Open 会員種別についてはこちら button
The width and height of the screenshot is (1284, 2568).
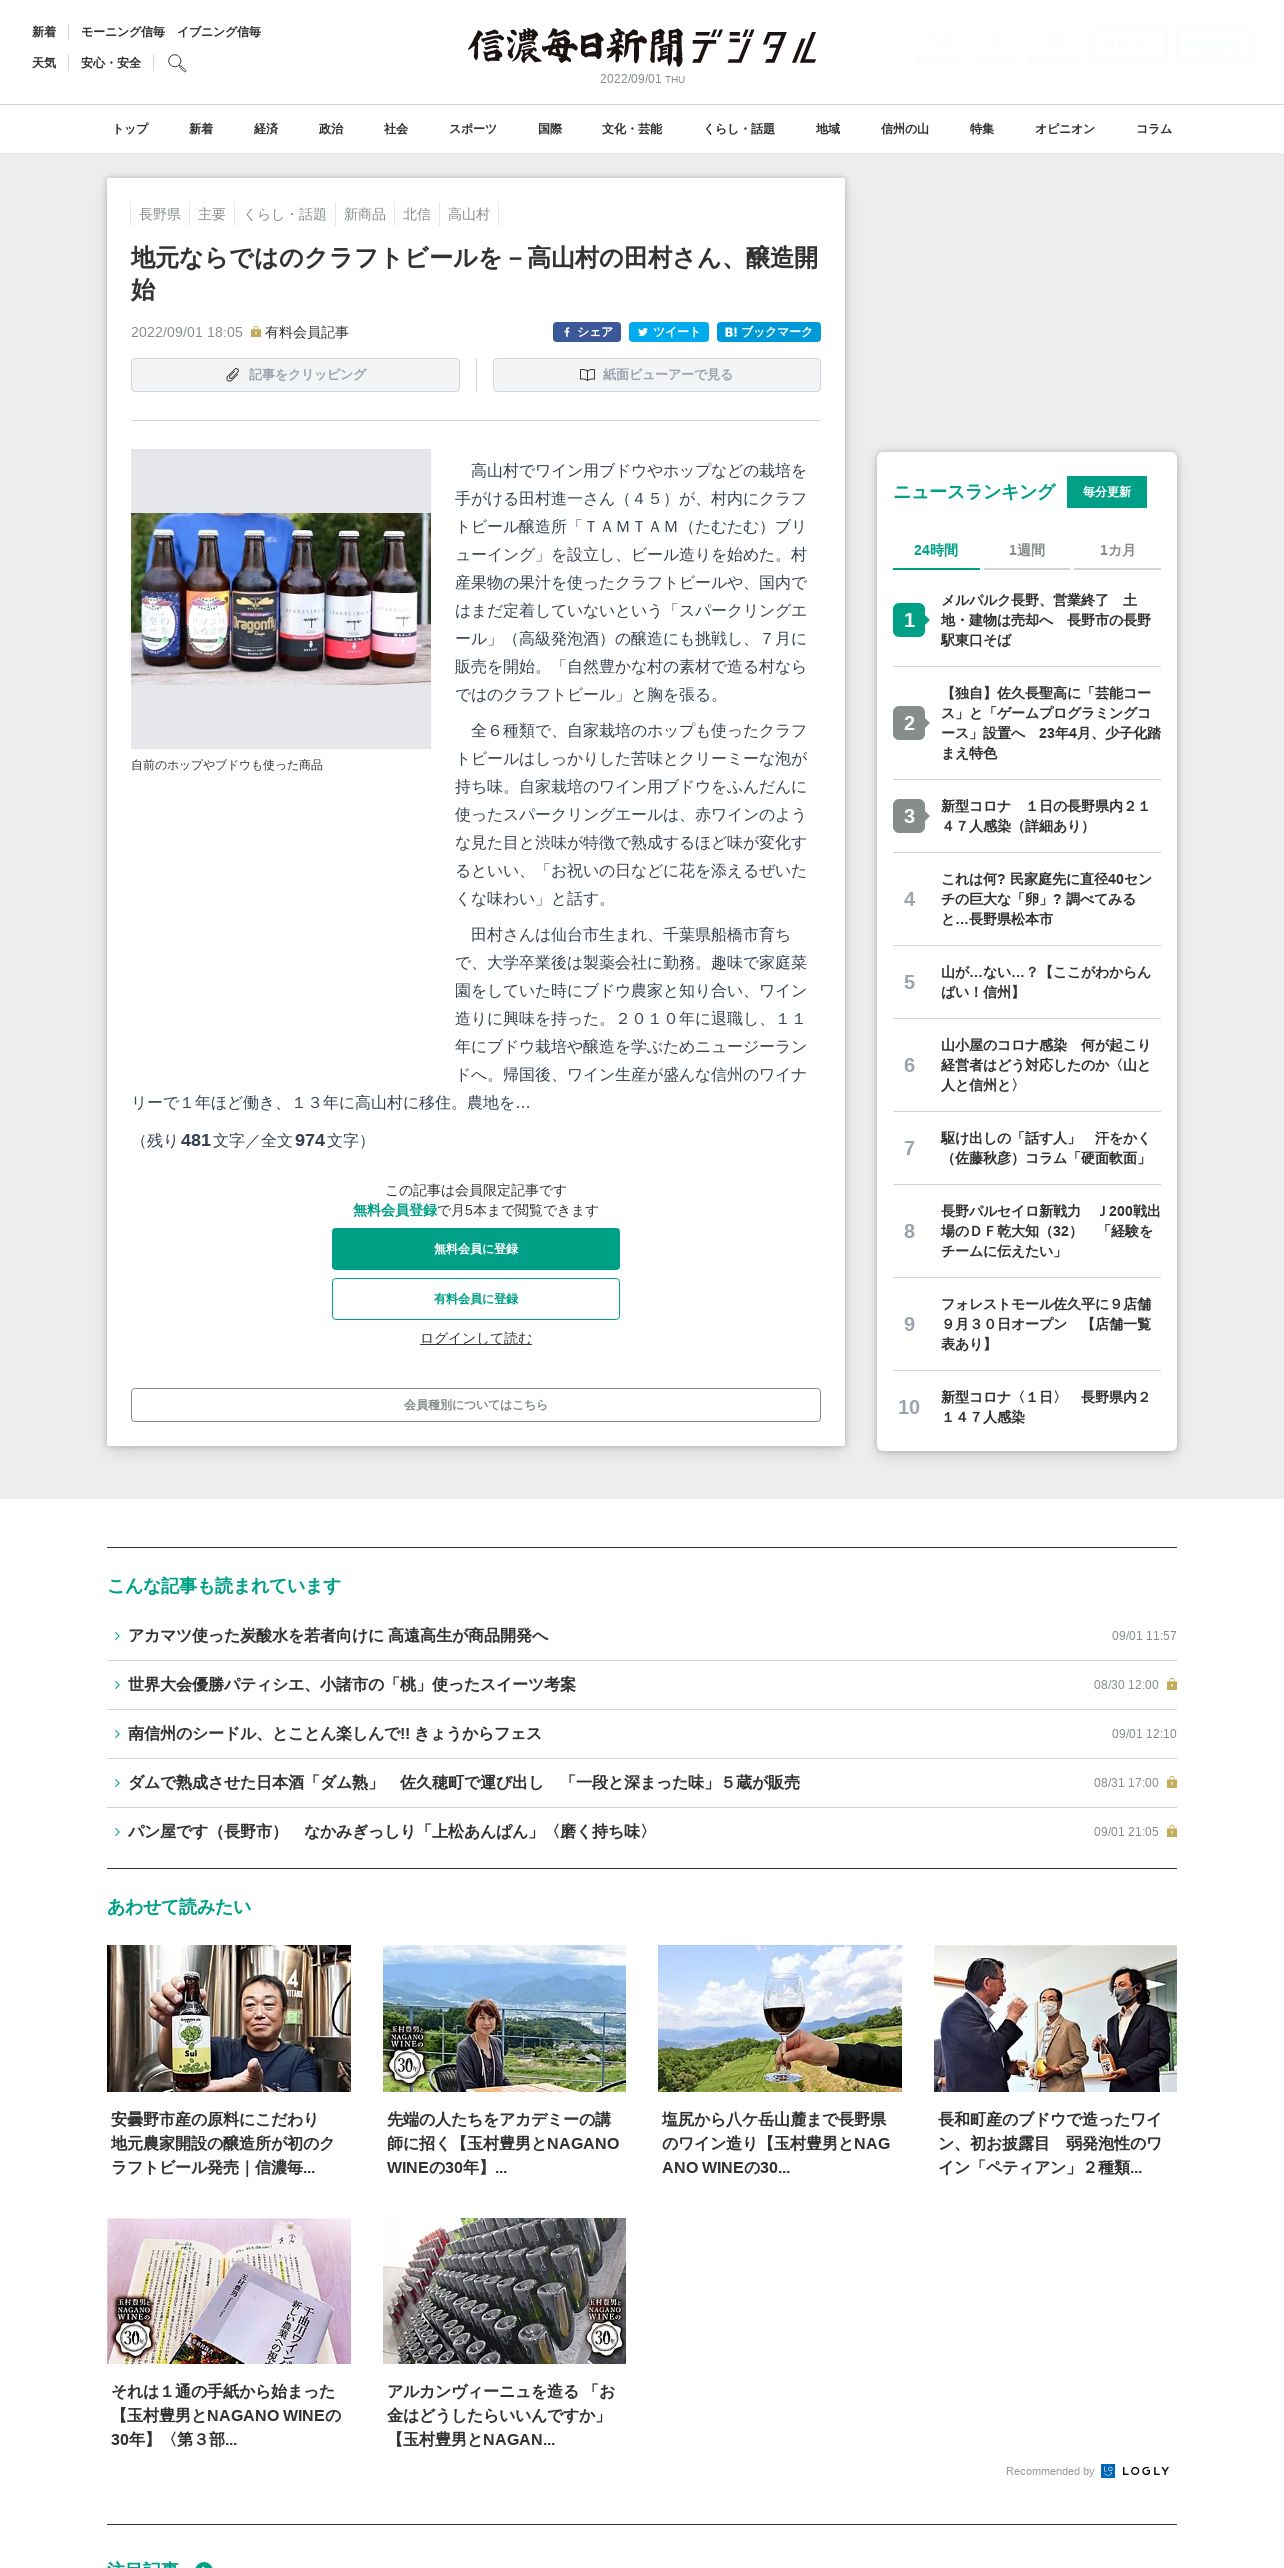pos(476,1405)
